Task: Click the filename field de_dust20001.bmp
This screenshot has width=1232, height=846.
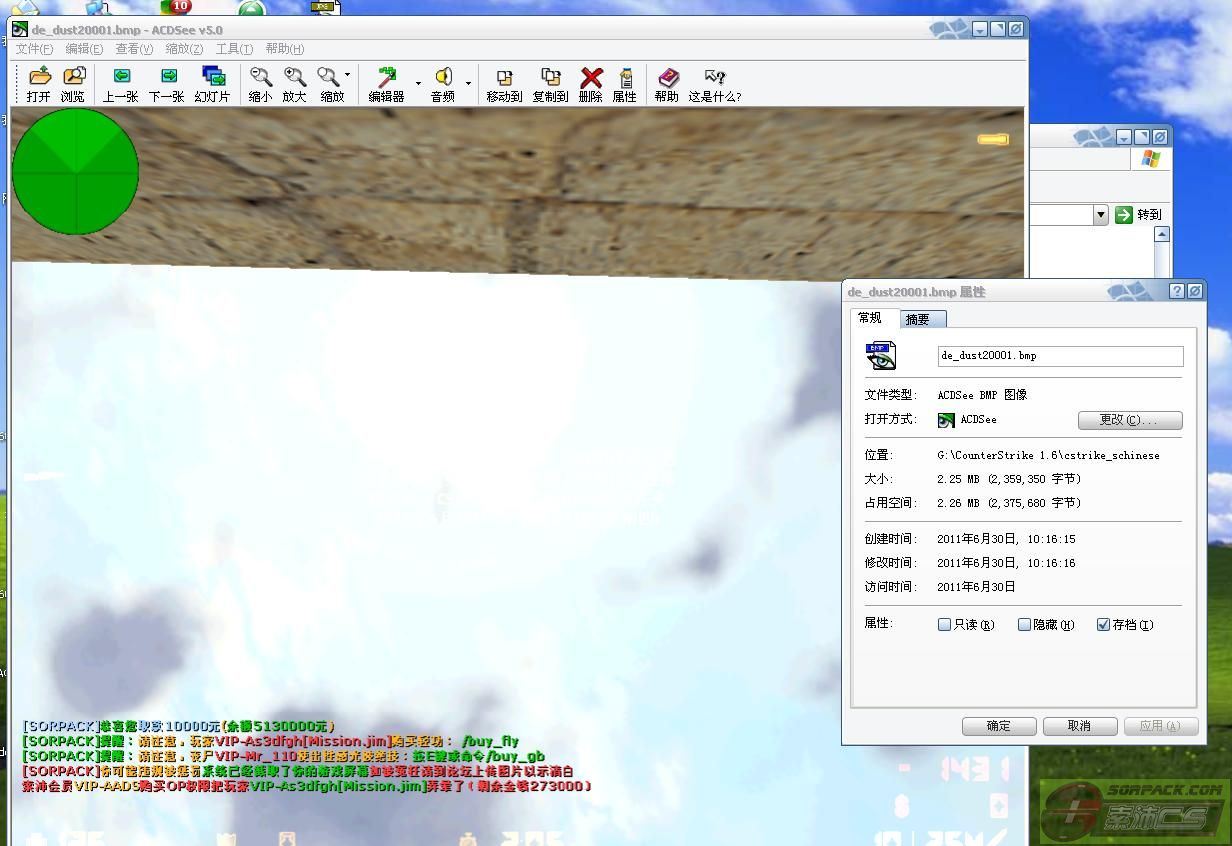Action: (1059, 356)
